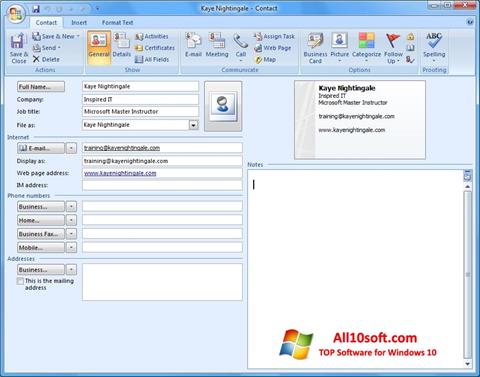The width and height of the screenshot is (480, 377).
Task: Check 'This is the mailing address' box
Action: tap(20, 281)
